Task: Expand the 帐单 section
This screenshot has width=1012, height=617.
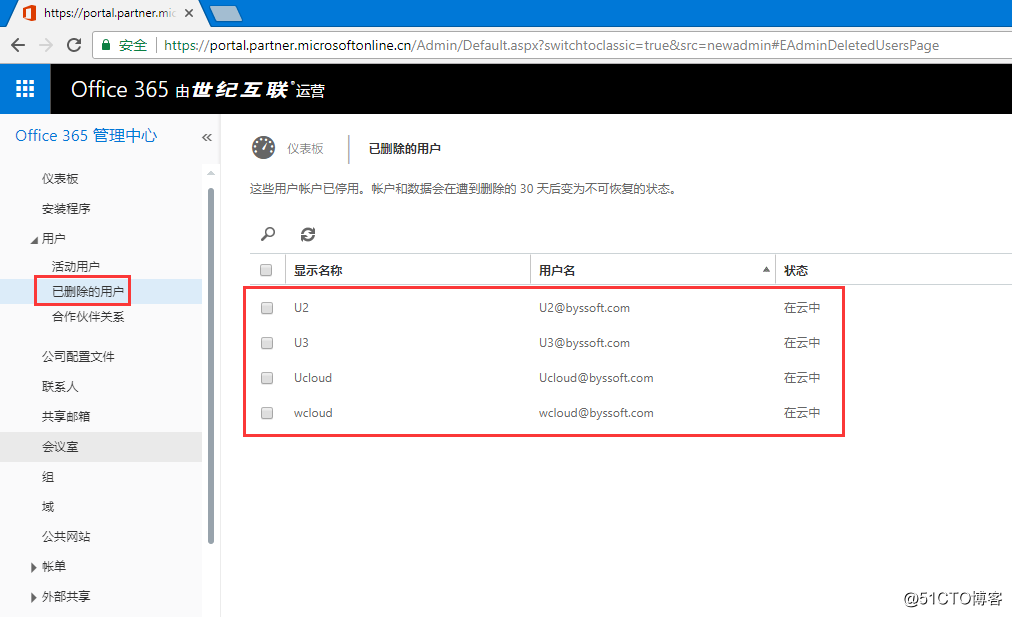Action: click(x=34, y=567)
